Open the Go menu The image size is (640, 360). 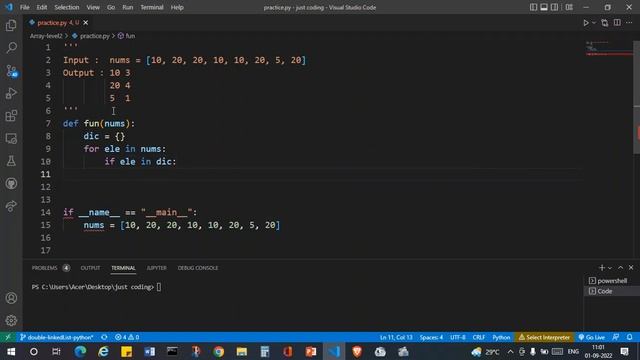tap(111, 7)
